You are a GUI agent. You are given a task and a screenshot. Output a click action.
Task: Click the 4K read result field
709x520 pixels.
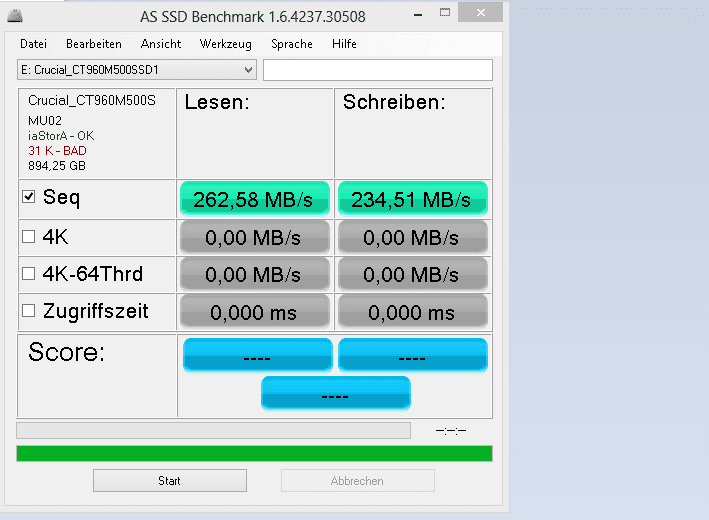coord(255,237)
